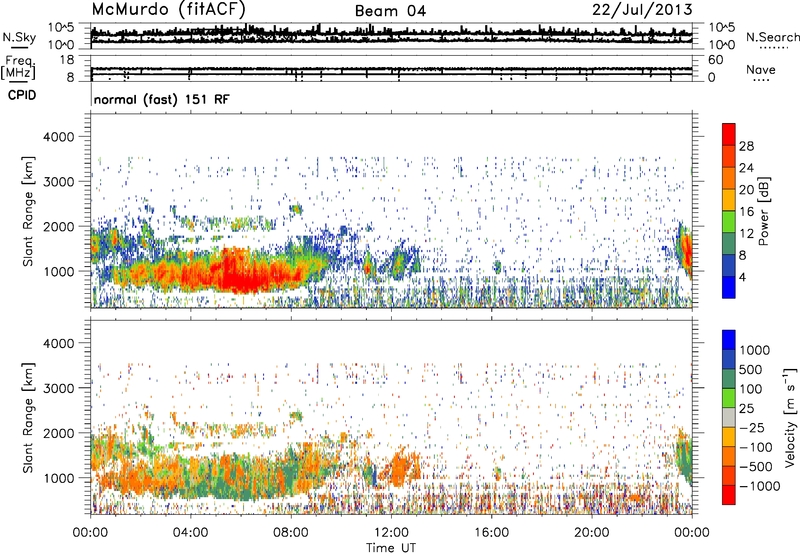Image resolution: width=800 pixels, height=554 pixels.
Task: Click the 12:00 time tick label
Action: tap(391, 533)
